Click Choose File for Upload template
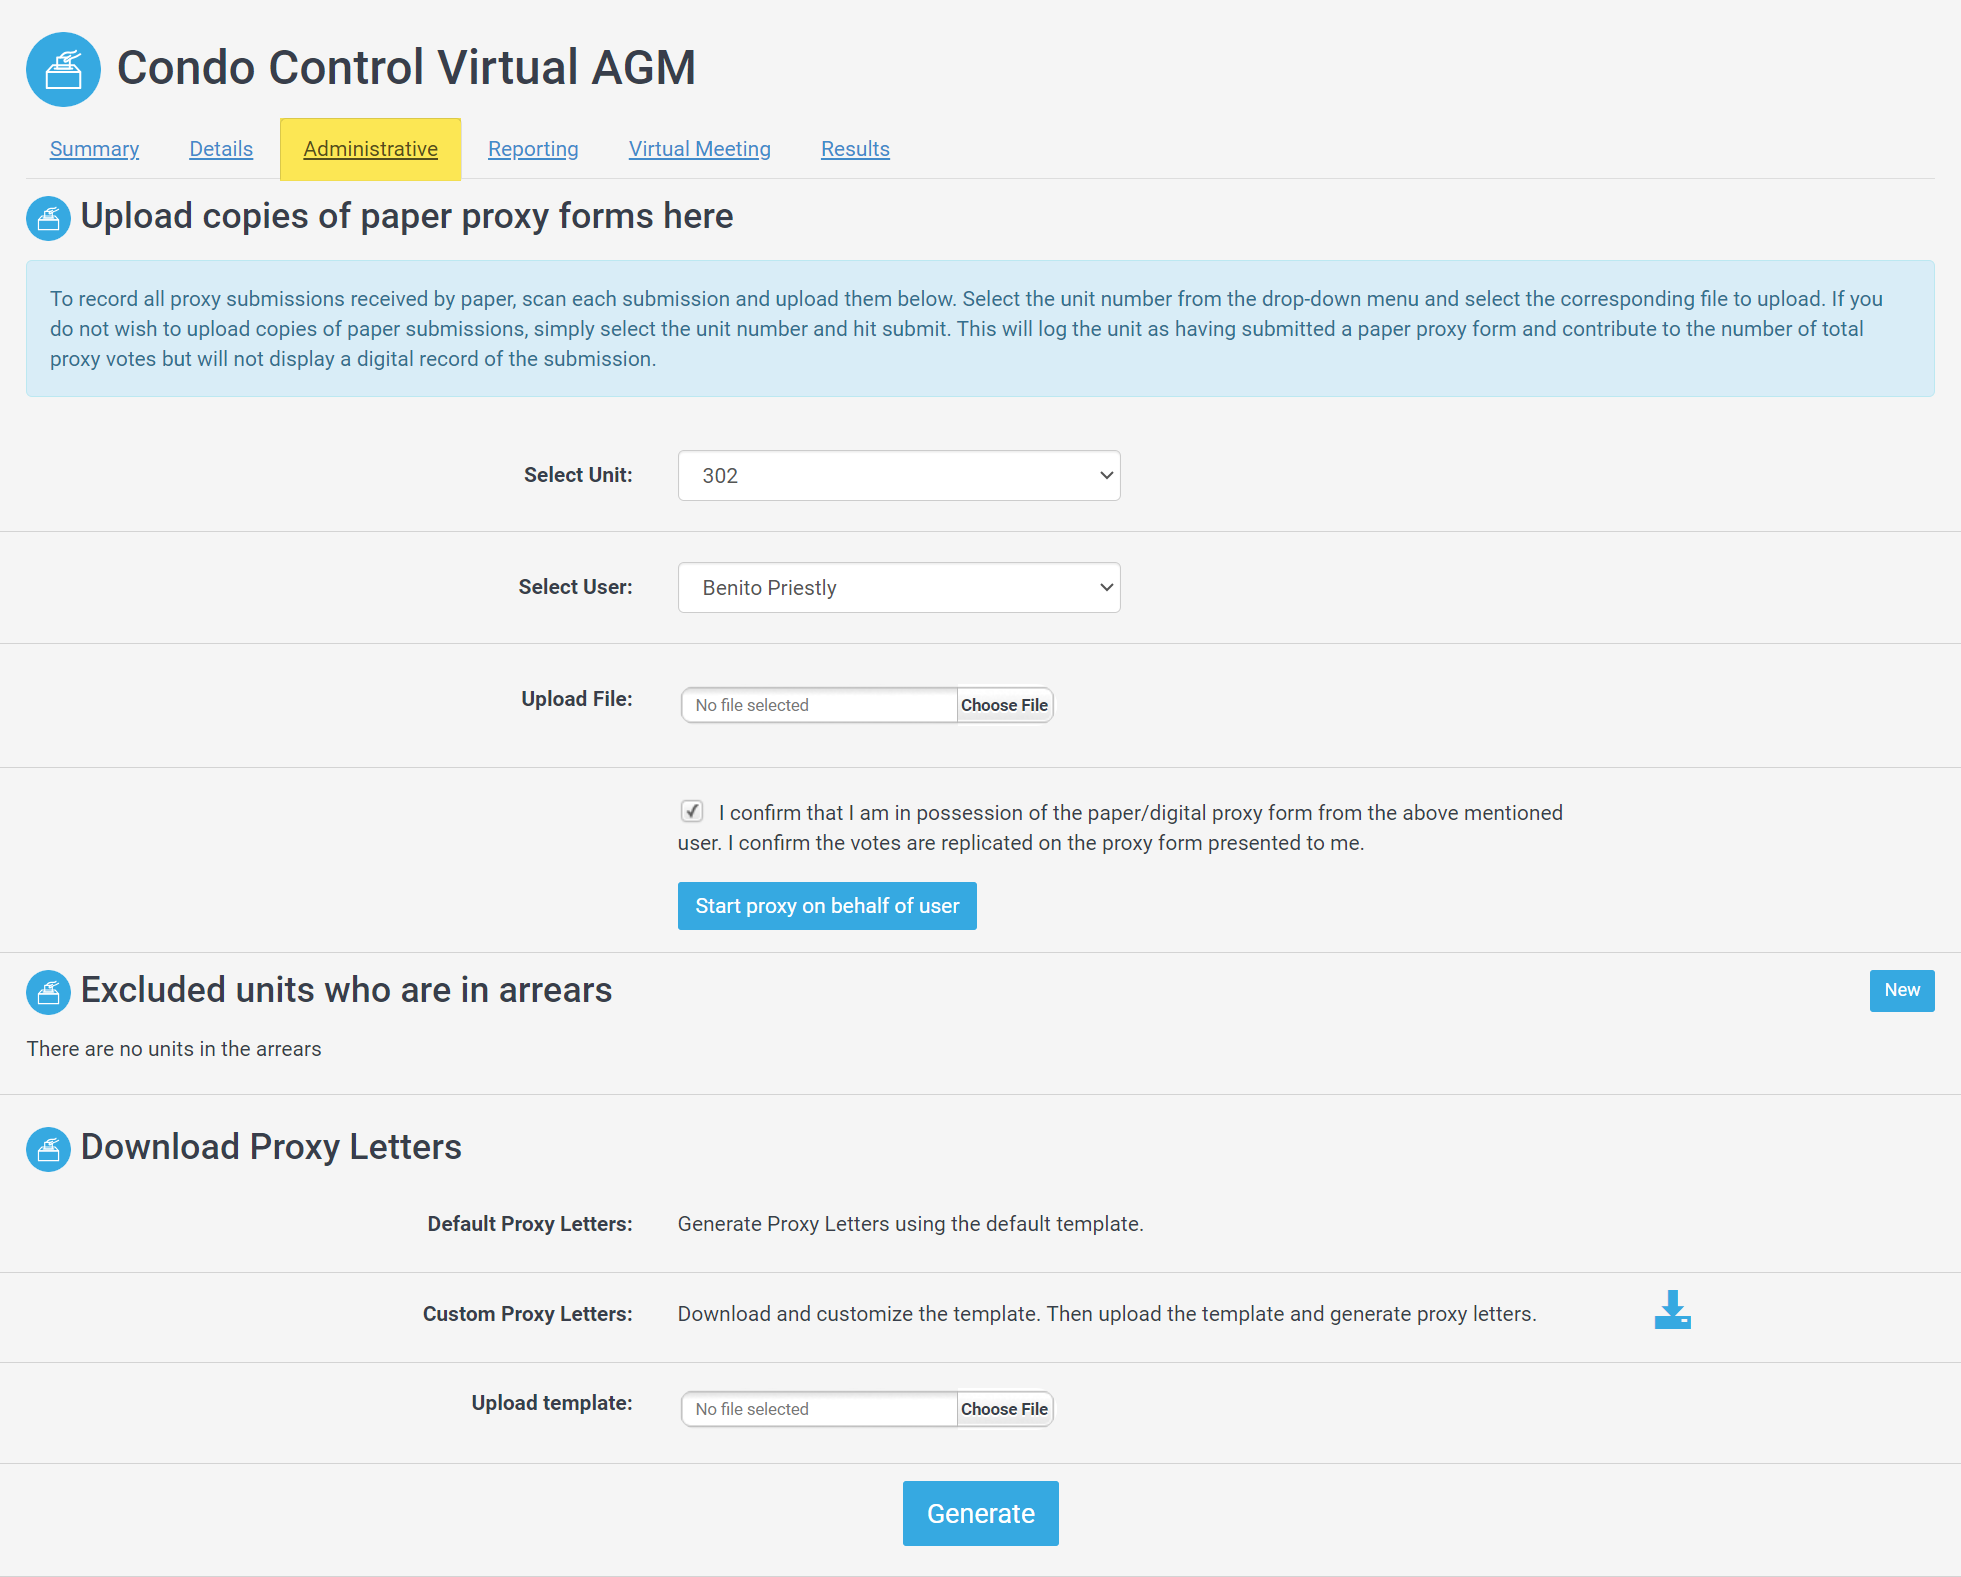This screenshot has height=1577, width=1961. click(1004, 1409)
